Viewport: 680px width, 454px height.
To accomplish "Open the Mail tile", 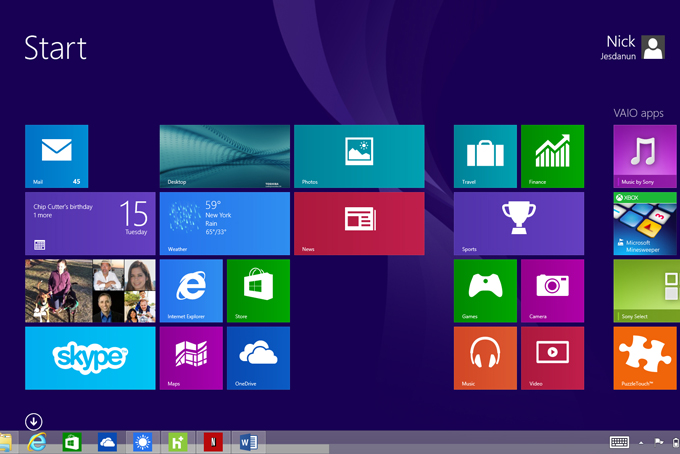I will pyautogui.click(x=56, y=156).
